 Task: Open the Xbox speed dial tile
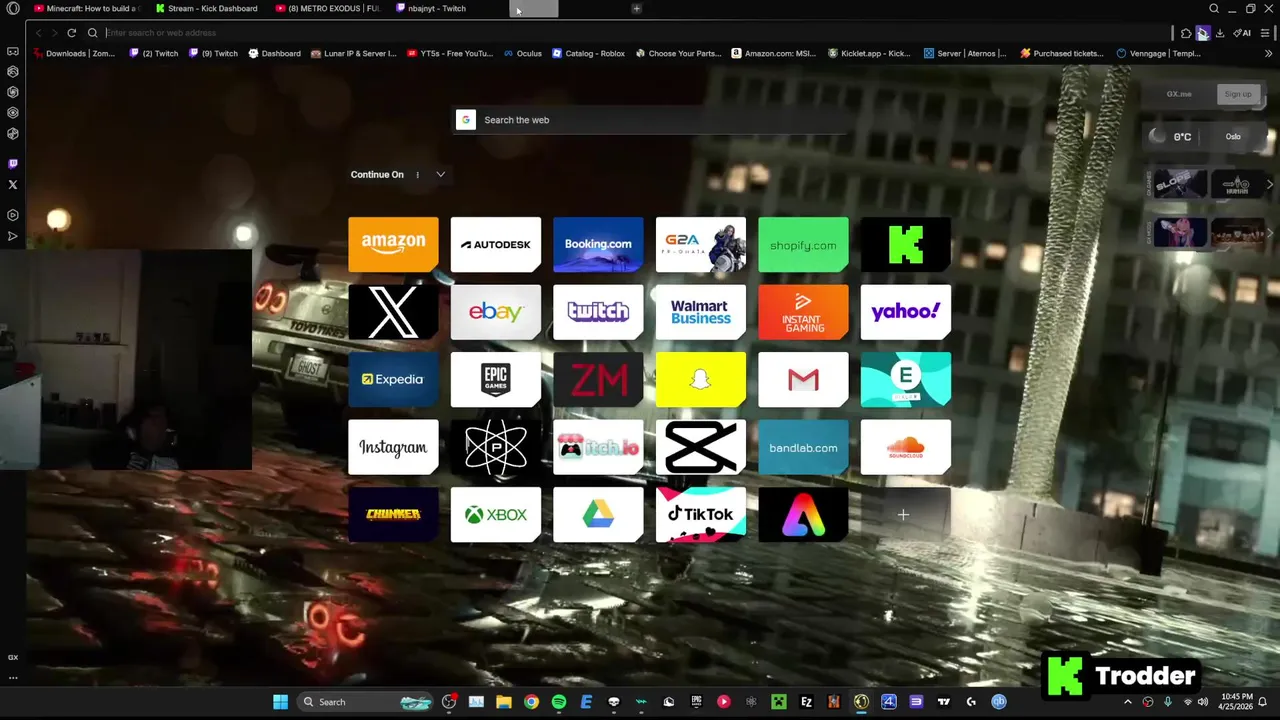click(x=496, y=515)
